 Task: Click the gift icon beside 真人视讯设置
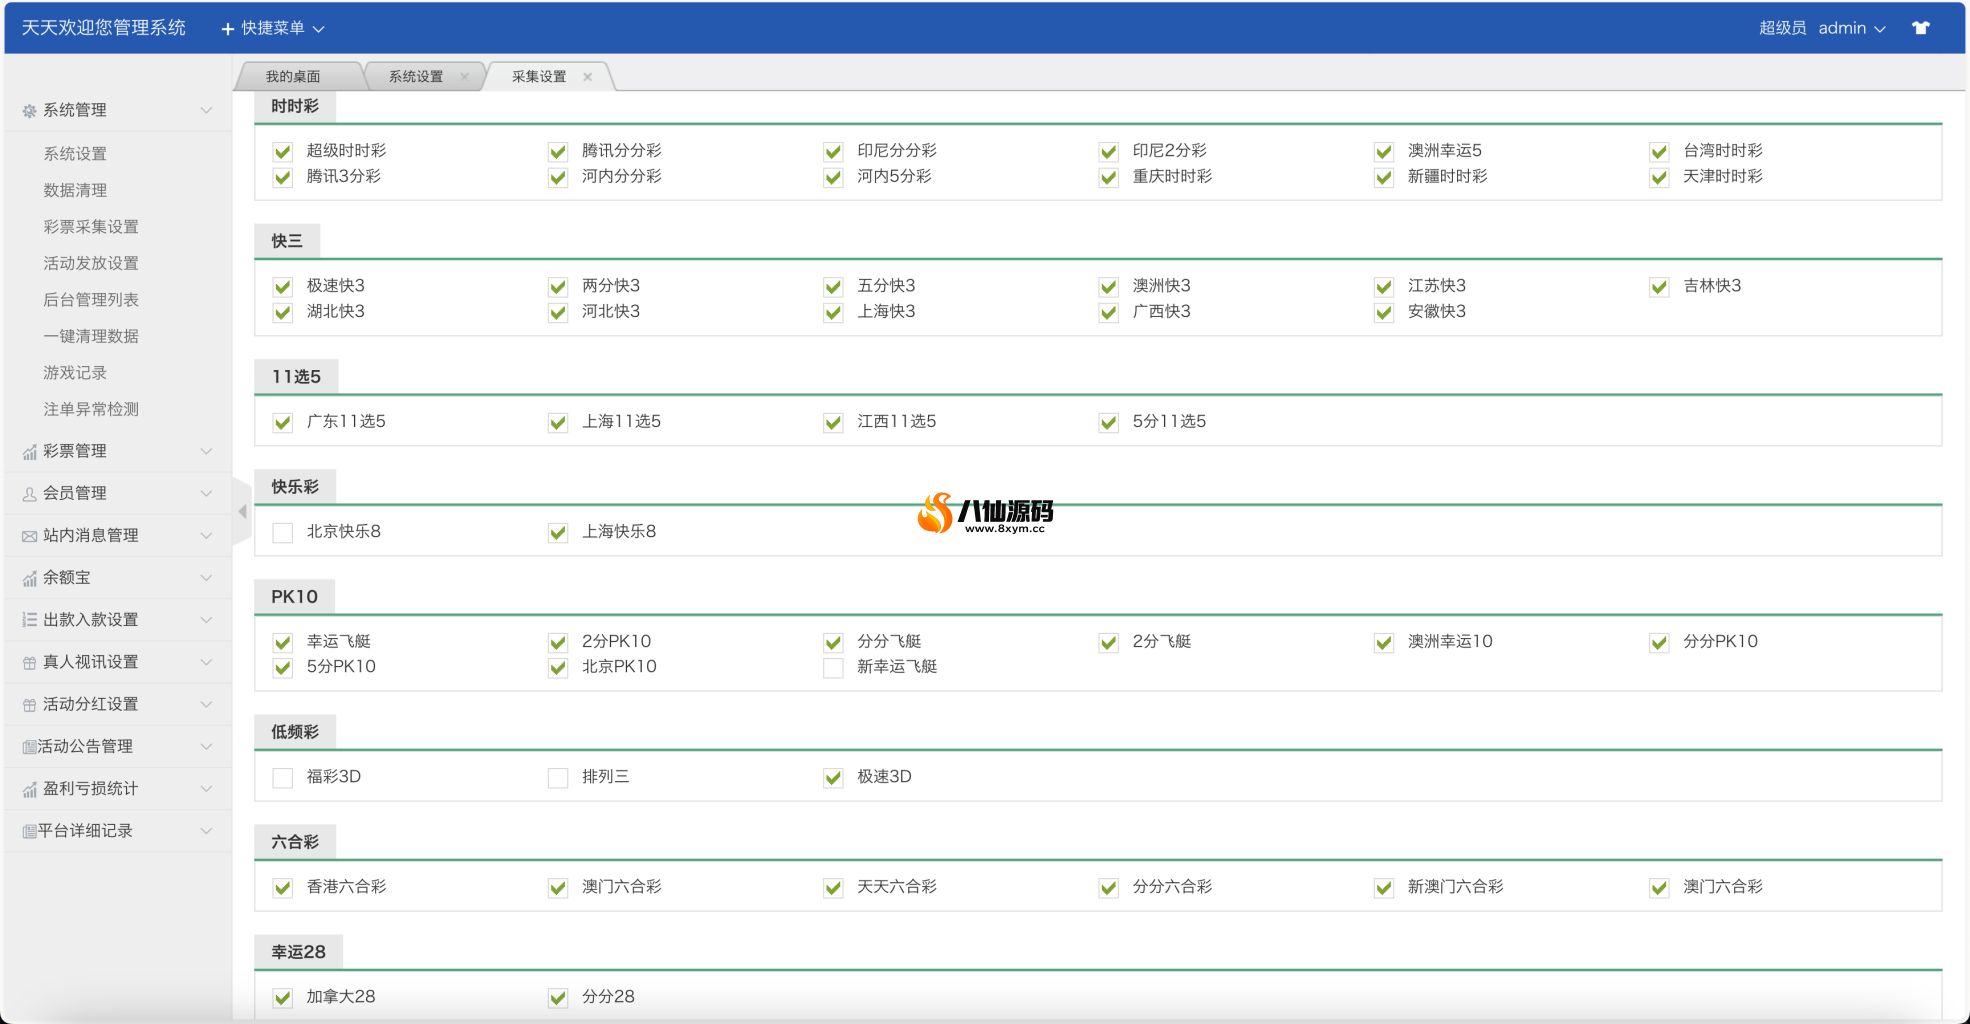(x=29, y=662)
